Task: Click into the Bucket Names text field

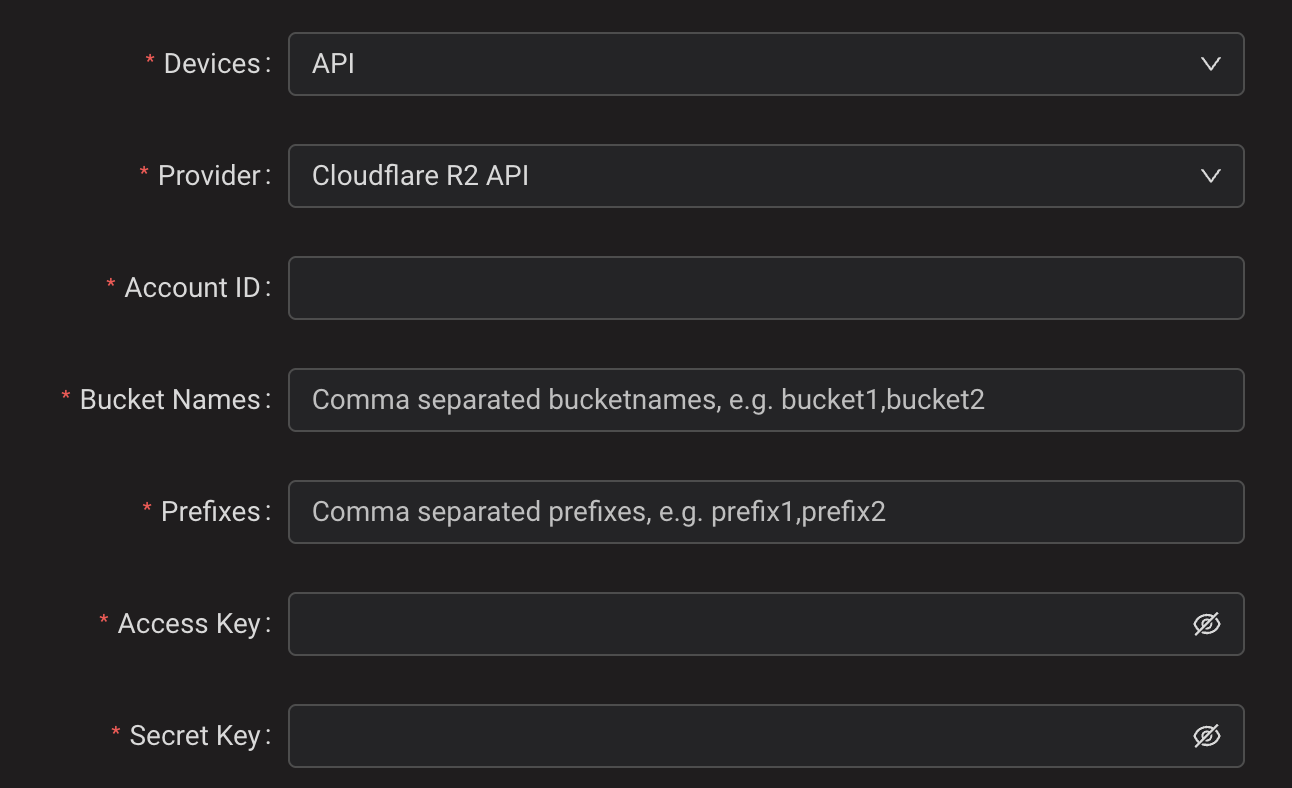Action: [x=765, y=400]
